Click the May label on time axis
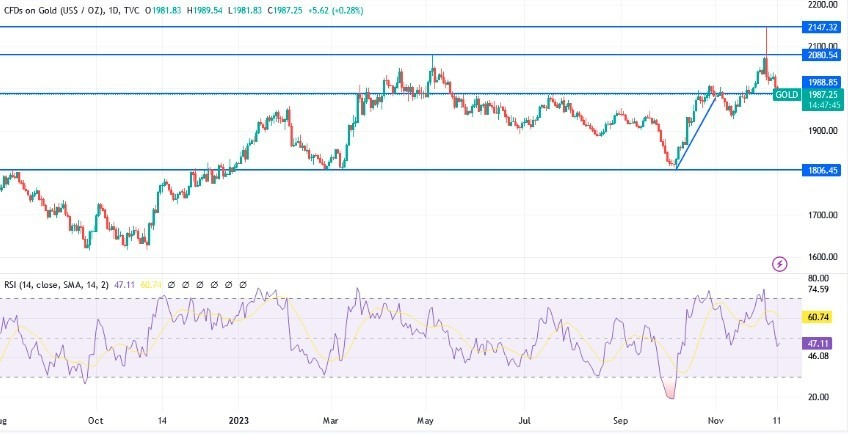848x434 pixels. [x=426, y=420]
